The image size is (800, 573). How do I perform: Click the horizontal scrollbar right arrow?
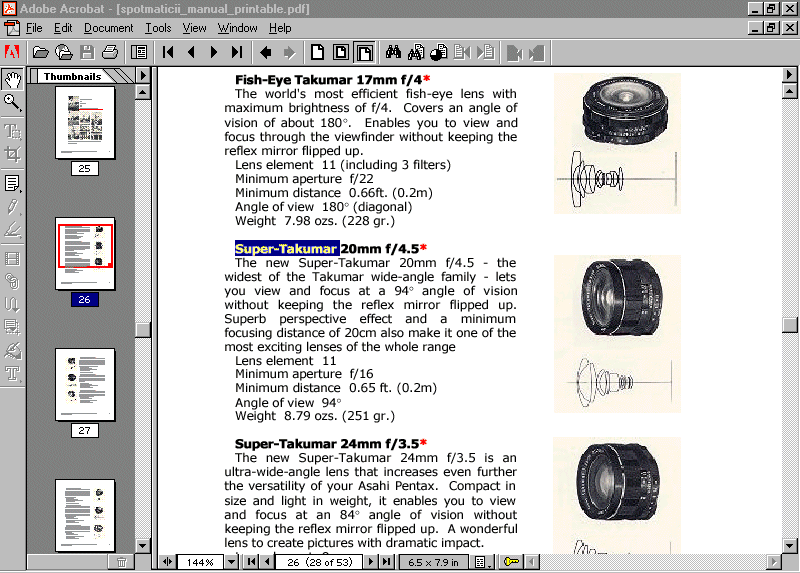(x=774, y=562)
